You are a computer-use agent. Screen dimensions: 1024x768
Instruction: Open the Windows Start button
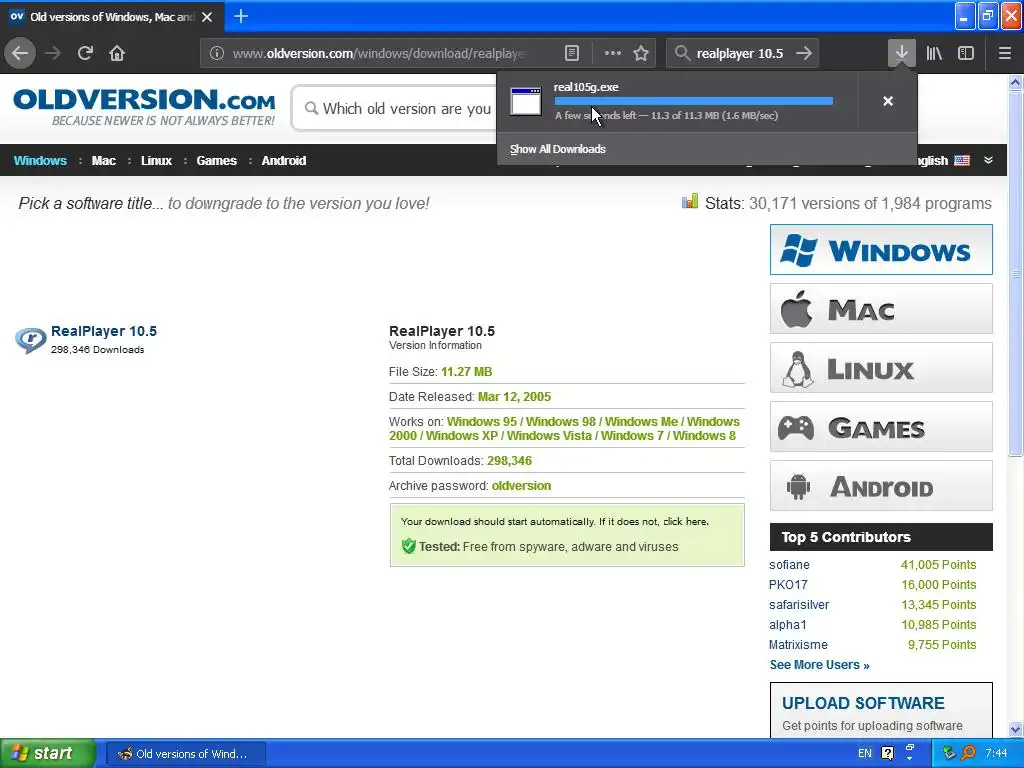pos(47,753)
